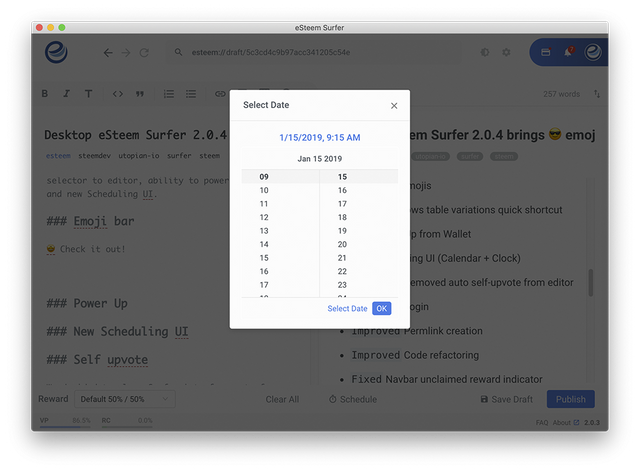Click the eSteem logo icon
Image resolution: width=640 pixels, height=473 pixels.
[56, 52]
